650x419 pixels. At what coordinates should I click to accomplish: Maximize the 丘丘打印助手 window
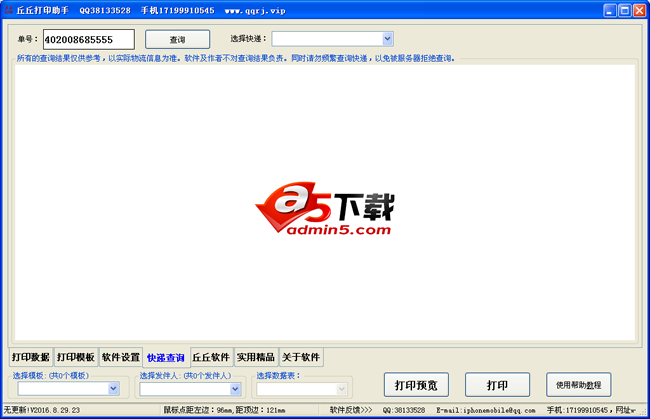point(625,10)
